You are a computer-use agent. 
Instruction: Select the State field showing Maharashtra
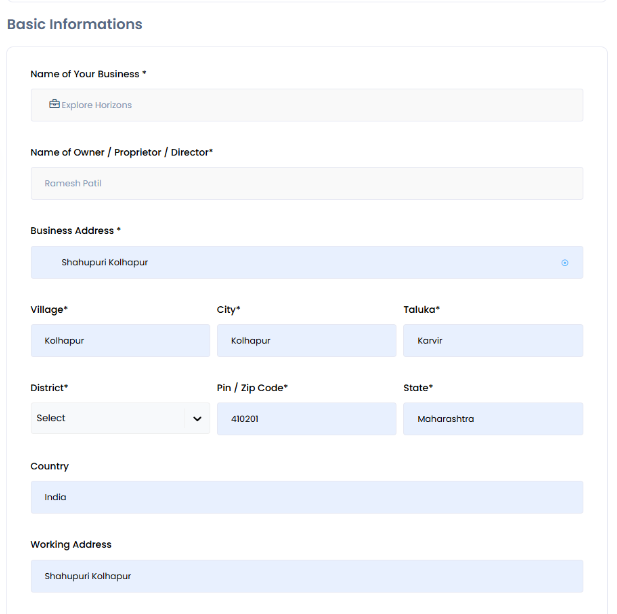point(492,419)
